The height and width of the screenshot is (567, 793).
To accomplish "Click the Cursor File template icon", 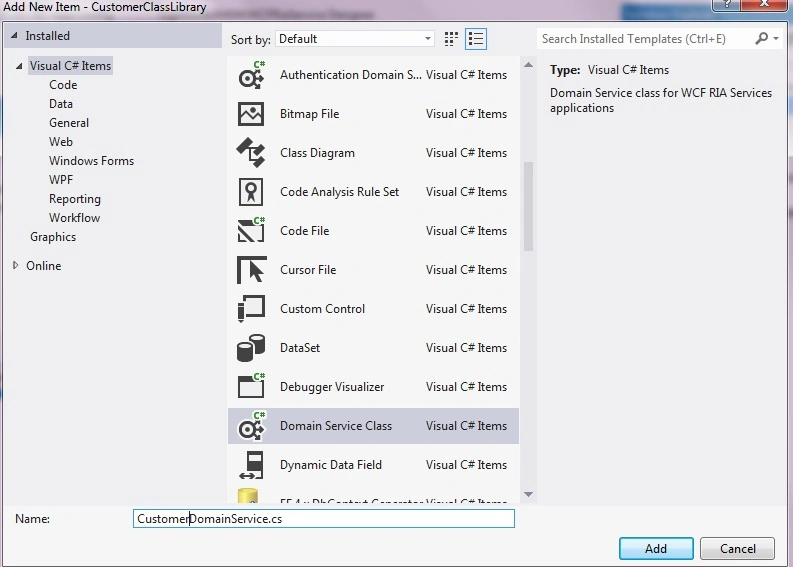I will [x=251, y=270].
